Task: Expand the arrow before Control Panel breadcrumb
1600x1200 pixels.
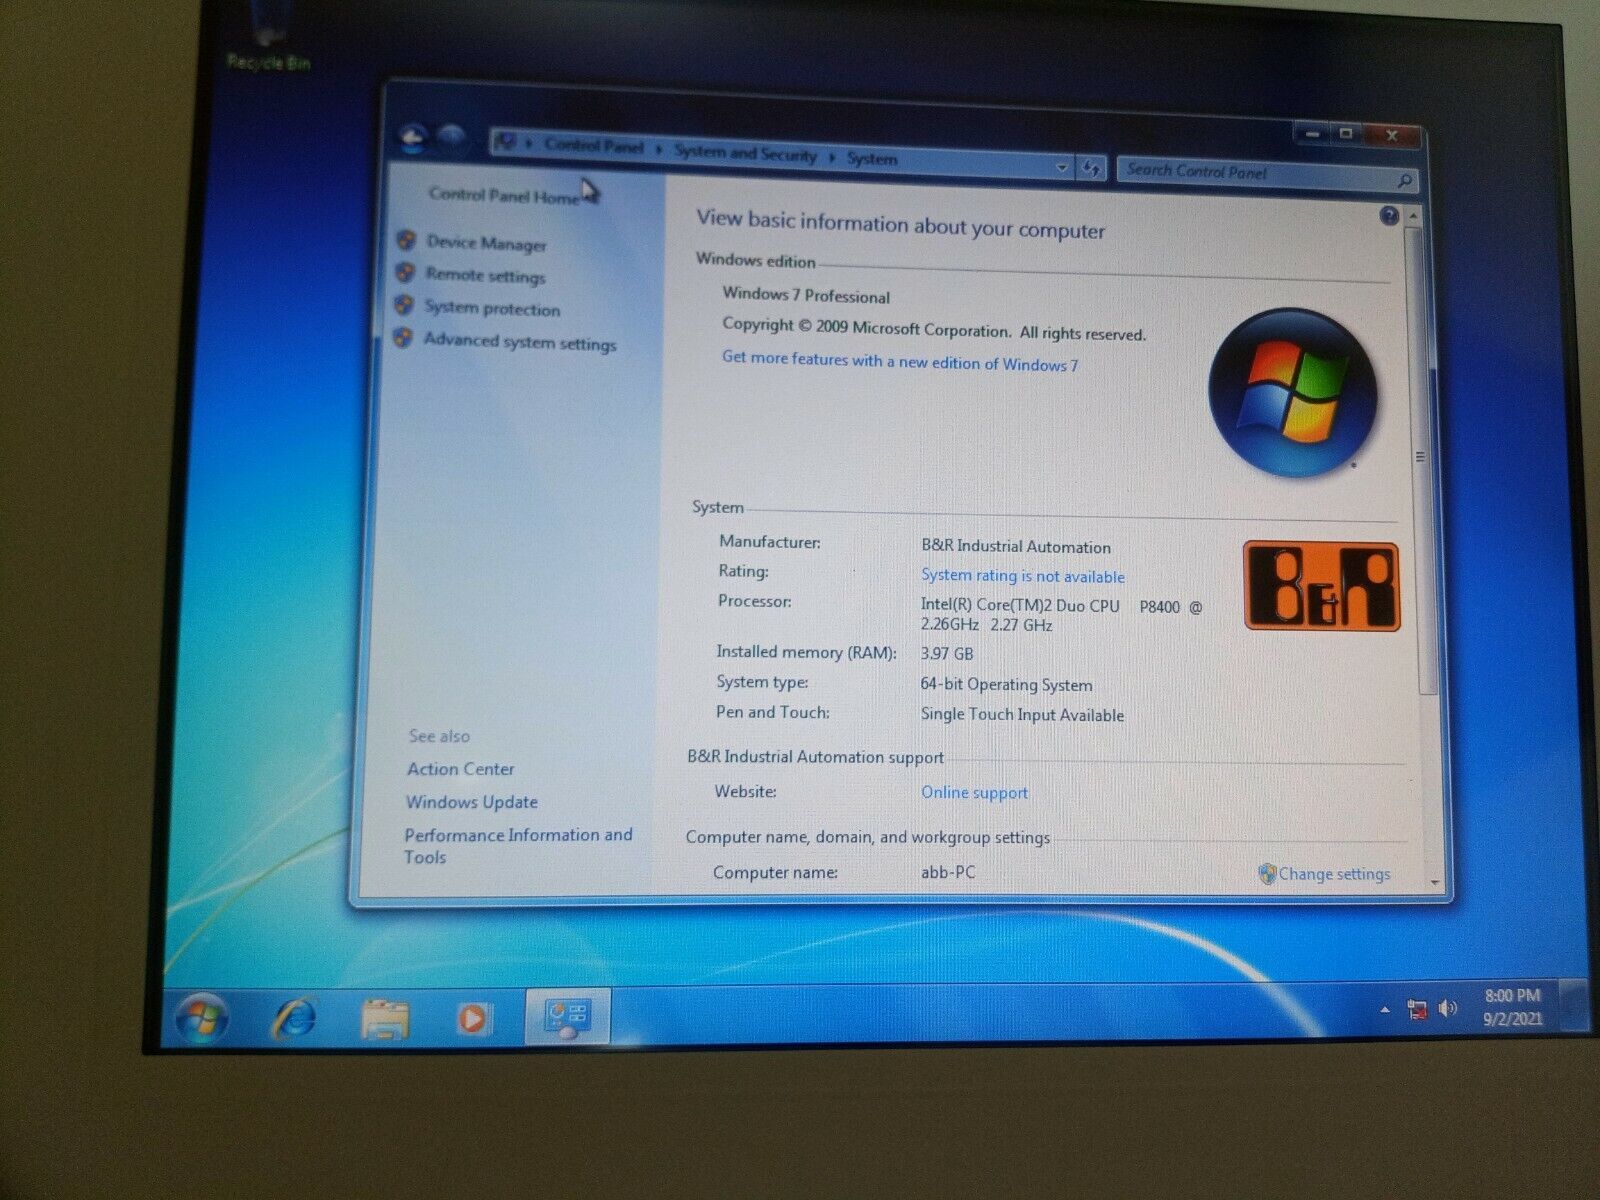Action: [x=529, y=143]
